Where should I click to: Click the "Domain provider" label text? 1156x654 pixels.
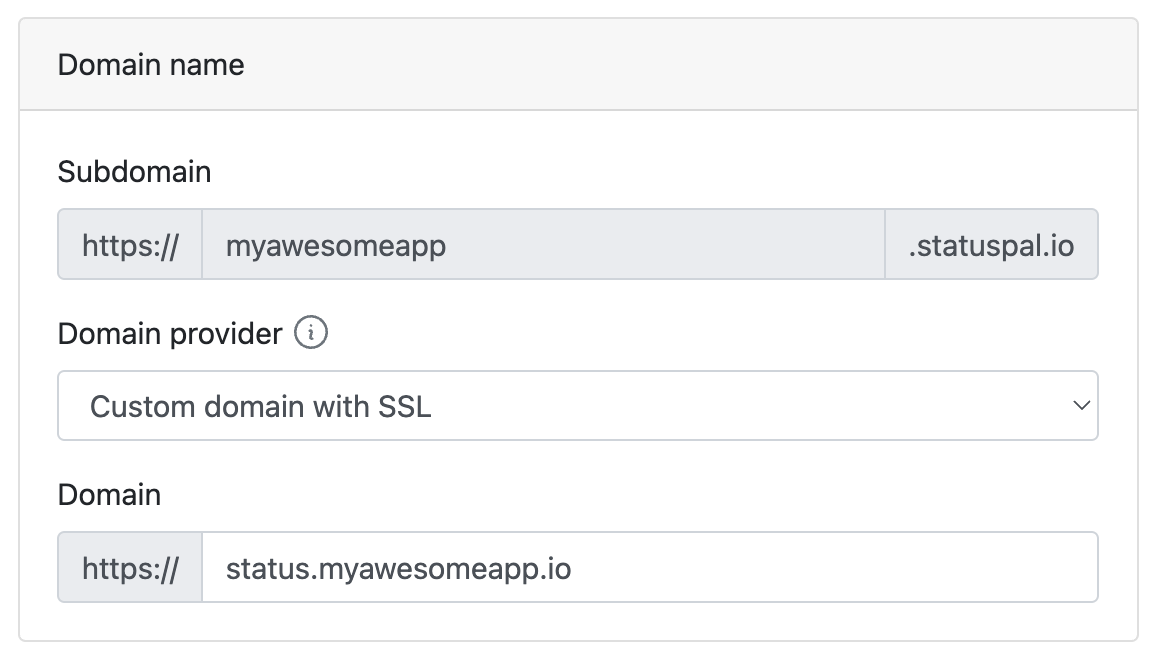170,333
